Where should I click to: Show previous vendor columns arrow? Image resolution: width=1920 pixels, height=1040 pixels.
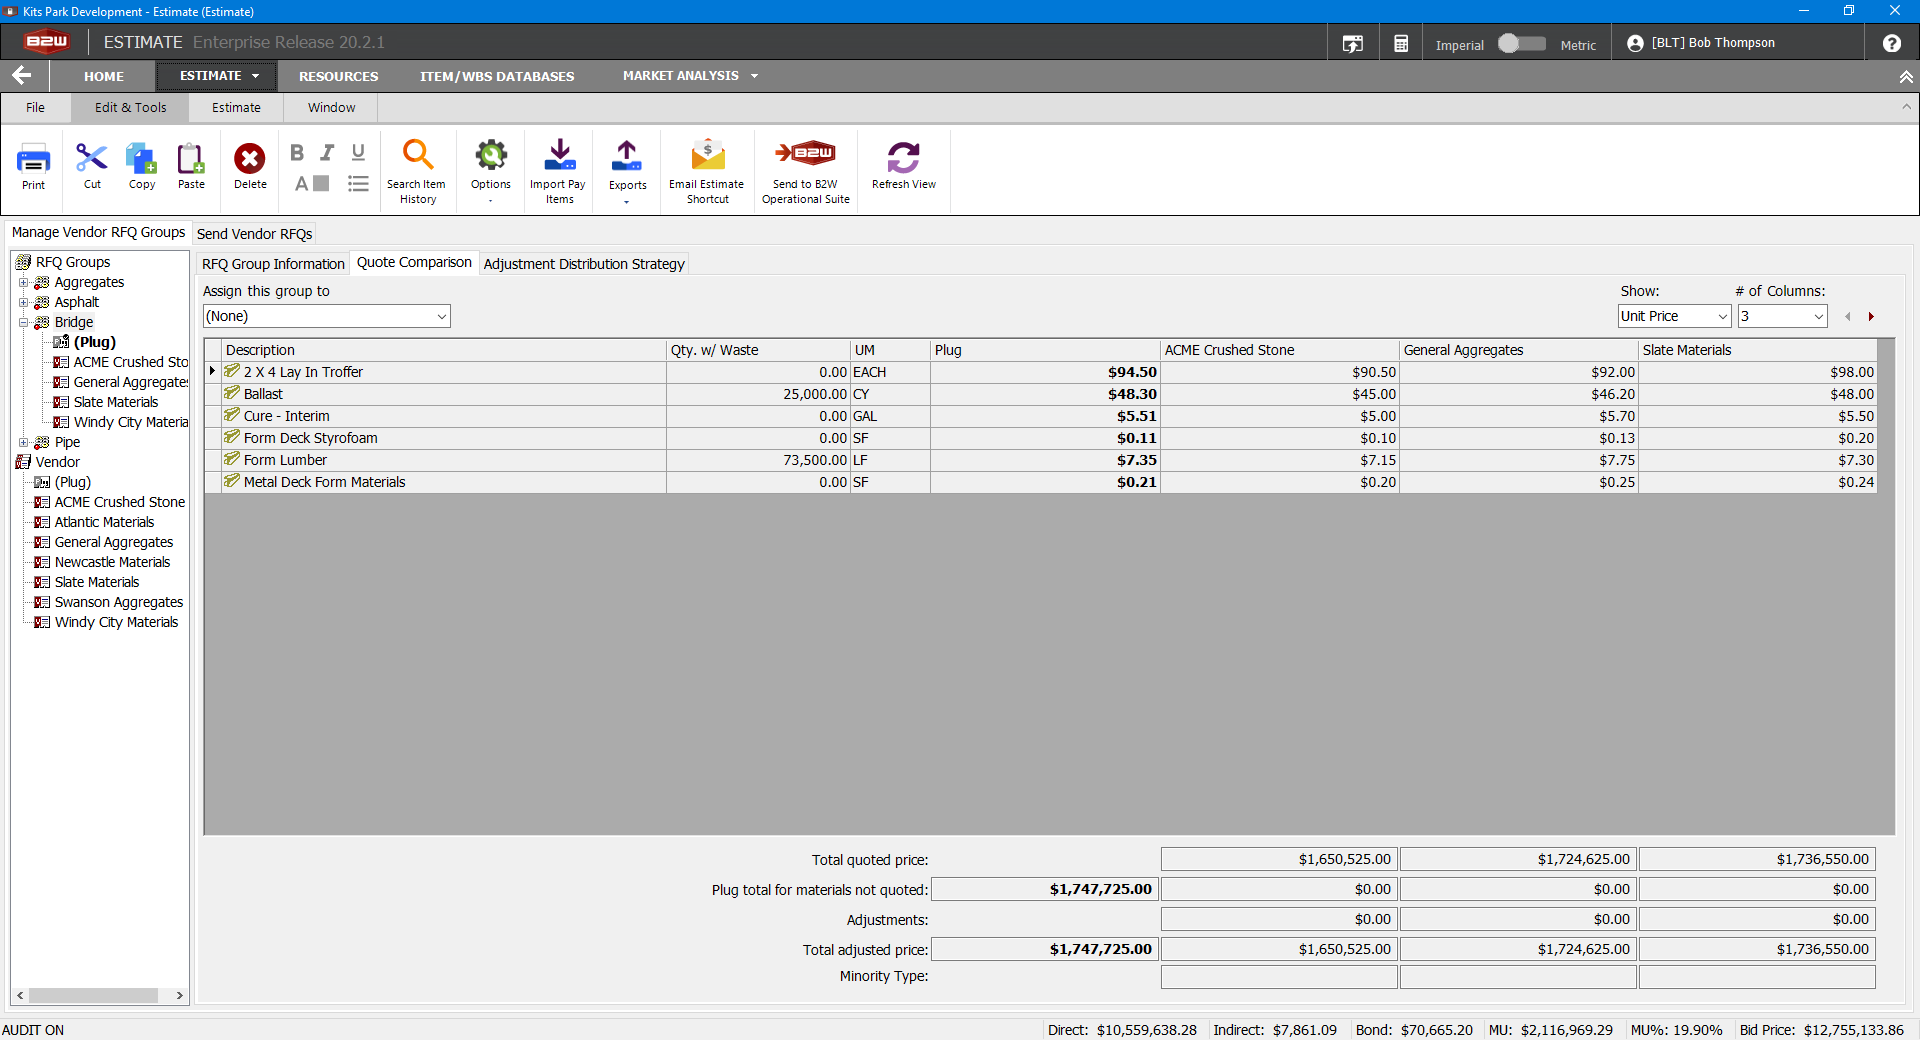[x=1848, y=317]
